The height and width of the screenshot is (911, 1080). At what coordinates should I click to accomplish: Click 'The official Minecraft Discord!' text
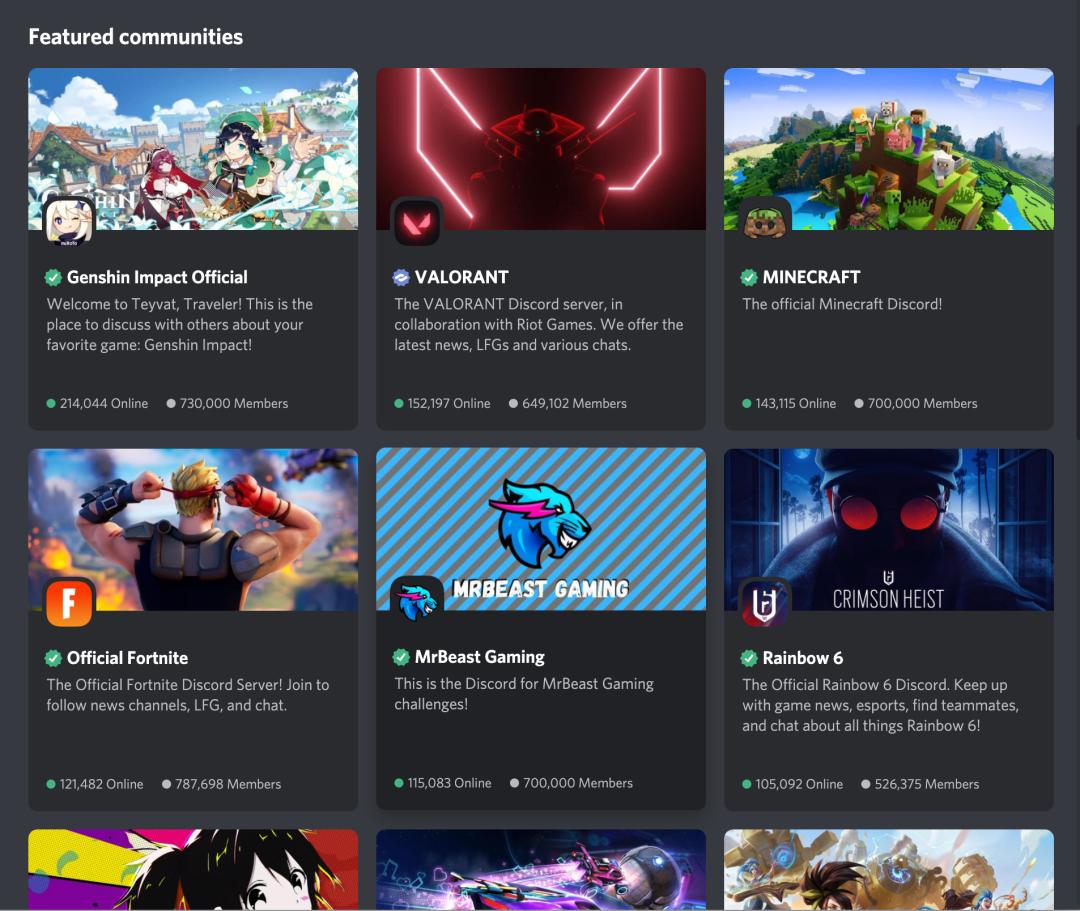point(842,304)
